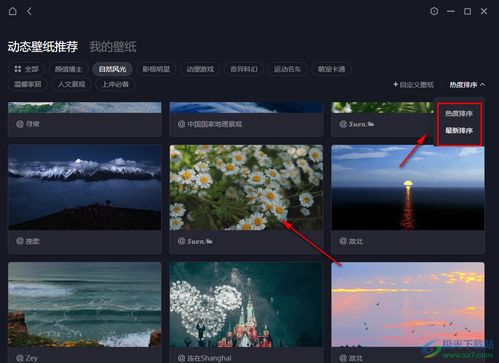The height and width of the screenshot is (363, 499).
Task: Select the 温馨家园 category filter
Action: [28, 84]
